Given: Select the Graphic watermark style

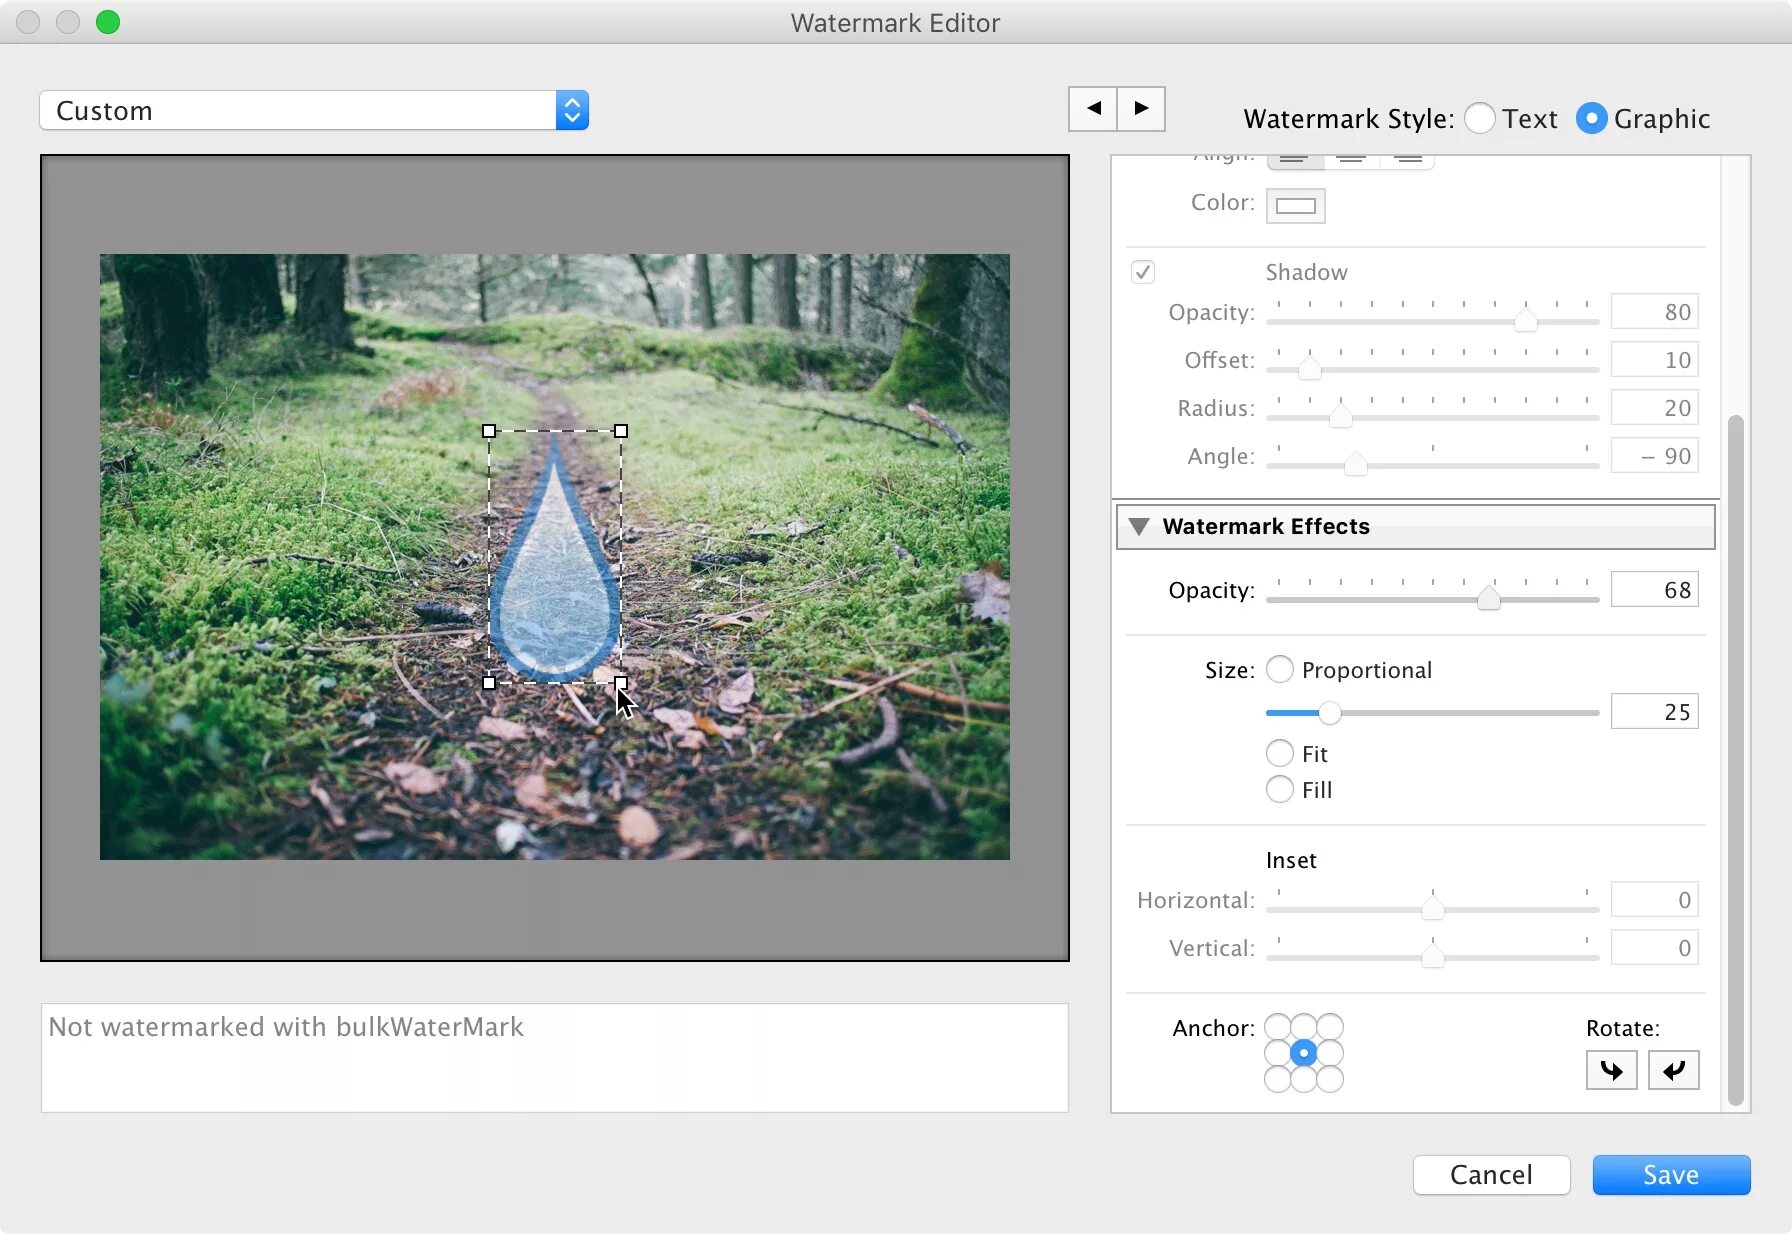Looking at the screenshot, I should click(x=1591, y=118).
